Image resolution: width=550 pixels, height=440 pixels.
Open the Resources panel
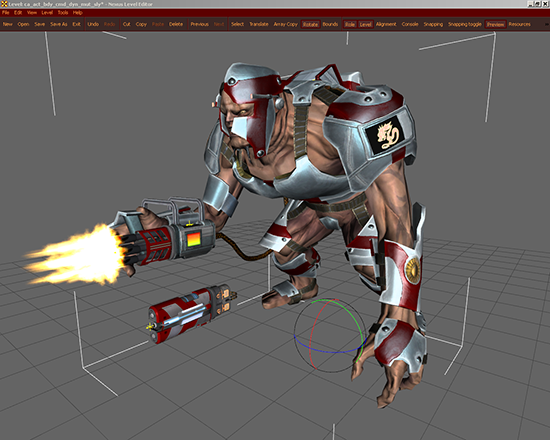[x=520, y=24]
